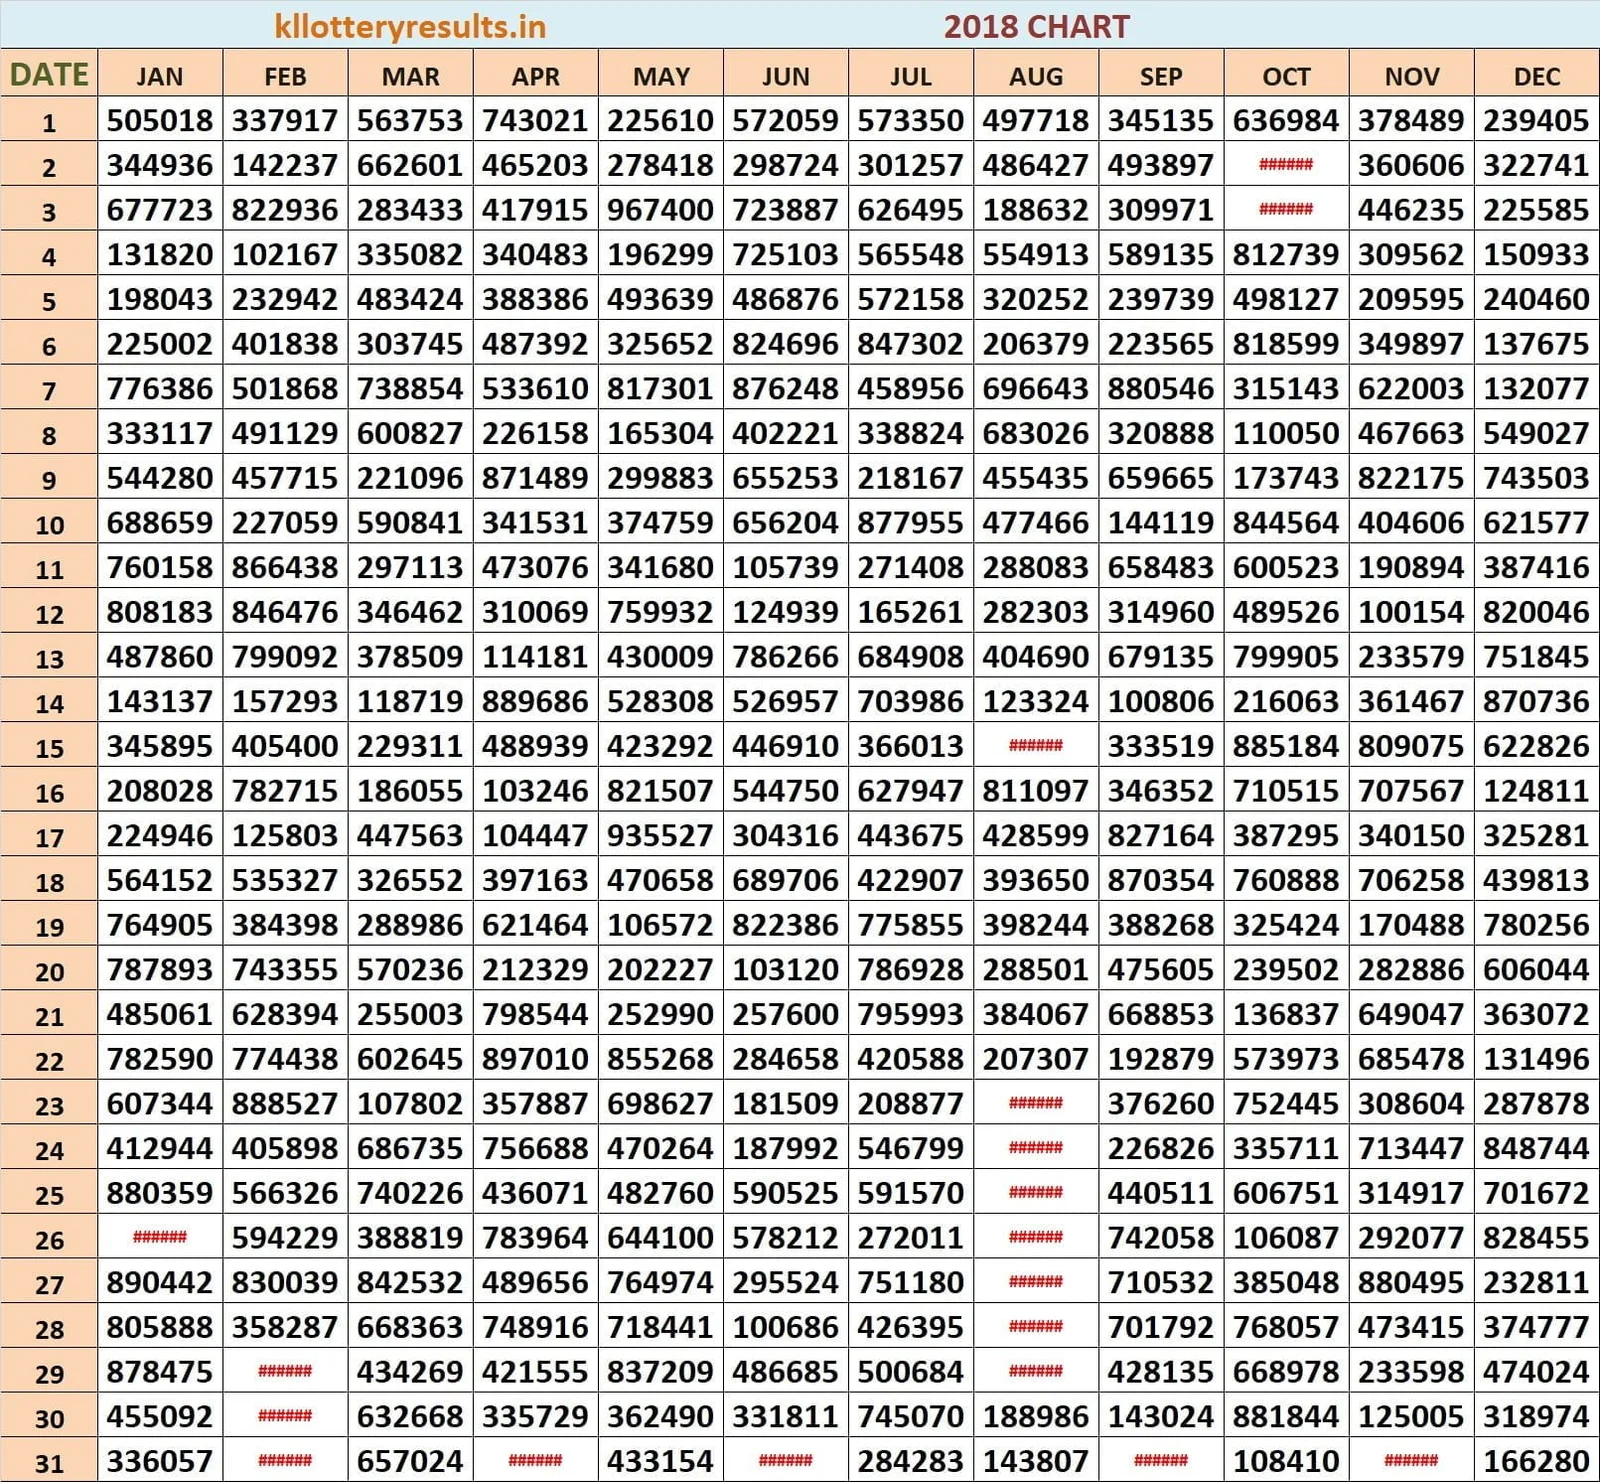Select date row number 15

tap(49, 748)
